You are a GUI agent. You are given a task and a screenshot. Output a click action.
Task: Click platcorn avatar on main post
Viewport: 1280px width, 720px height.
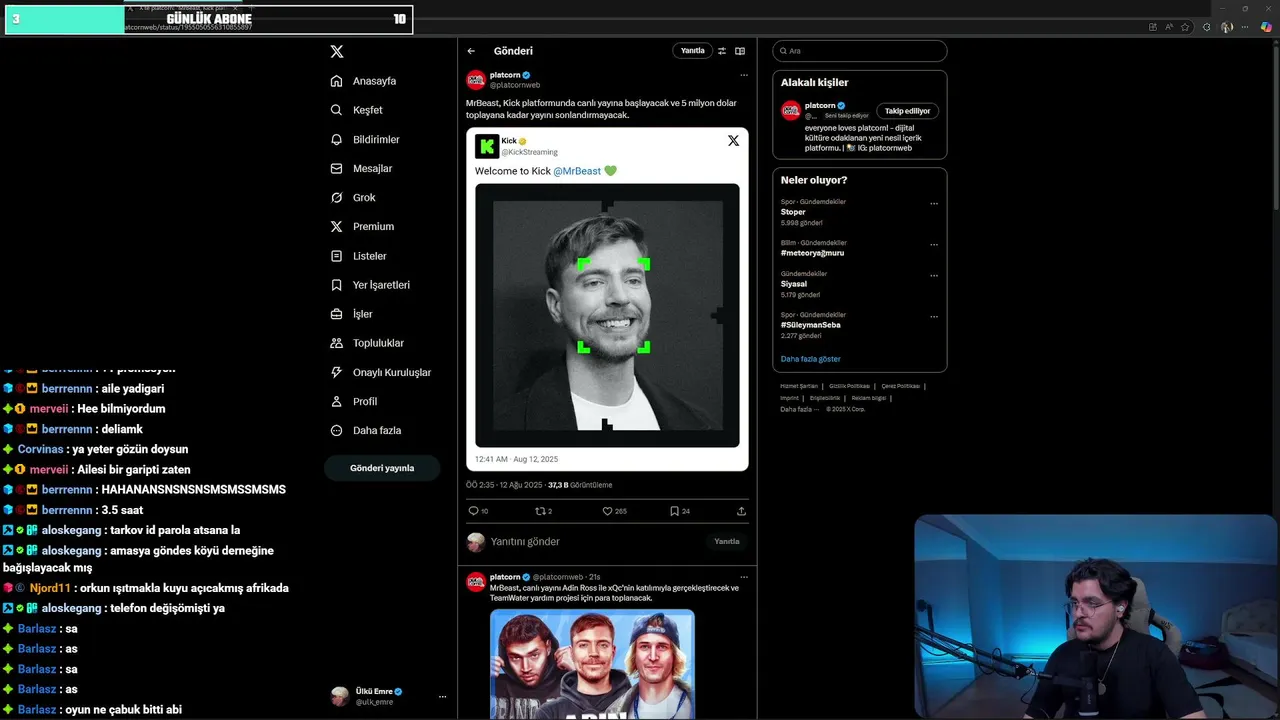pos(476,80)
